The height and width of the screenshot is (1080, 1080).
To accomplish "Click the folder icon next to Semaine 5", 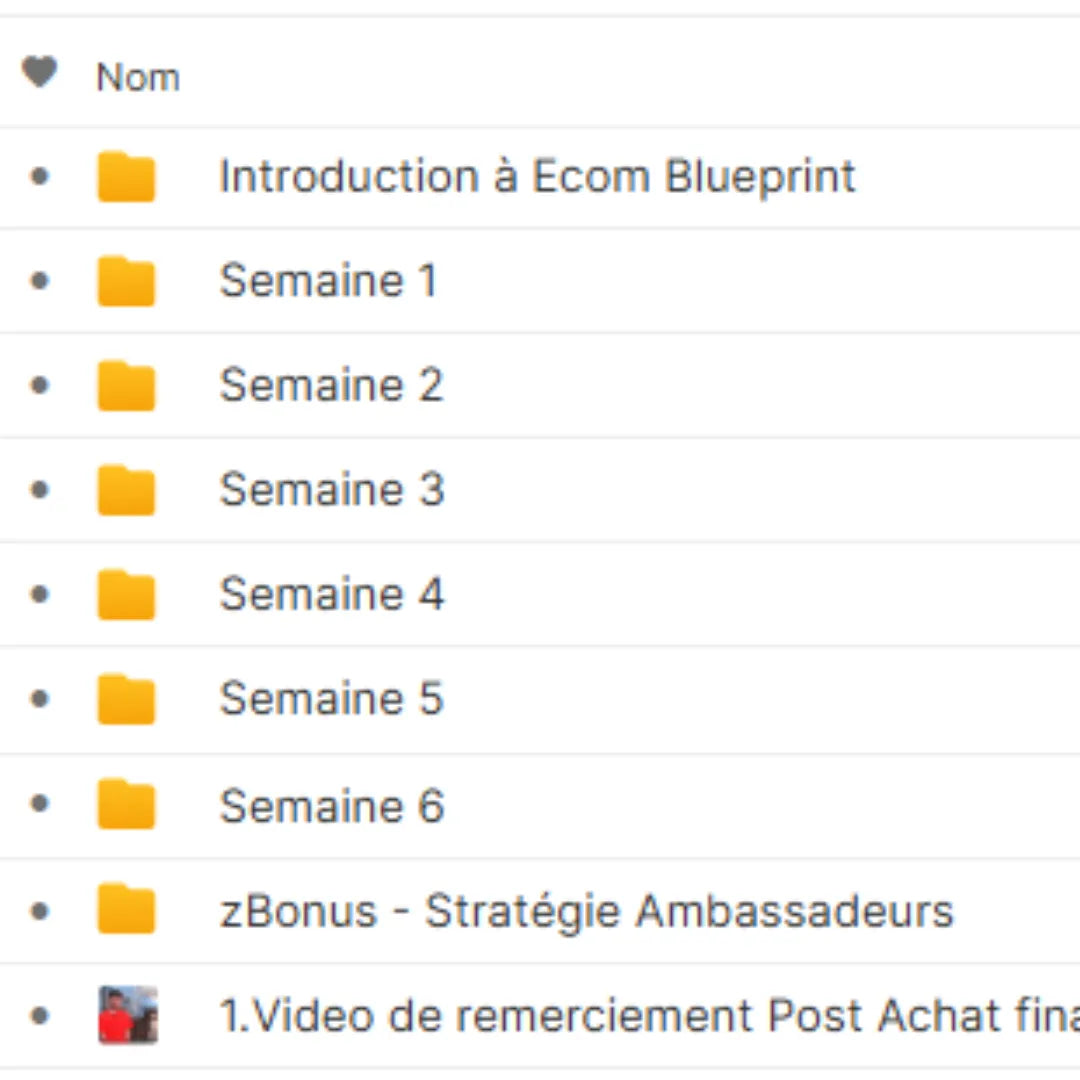I will click(126, 698).
